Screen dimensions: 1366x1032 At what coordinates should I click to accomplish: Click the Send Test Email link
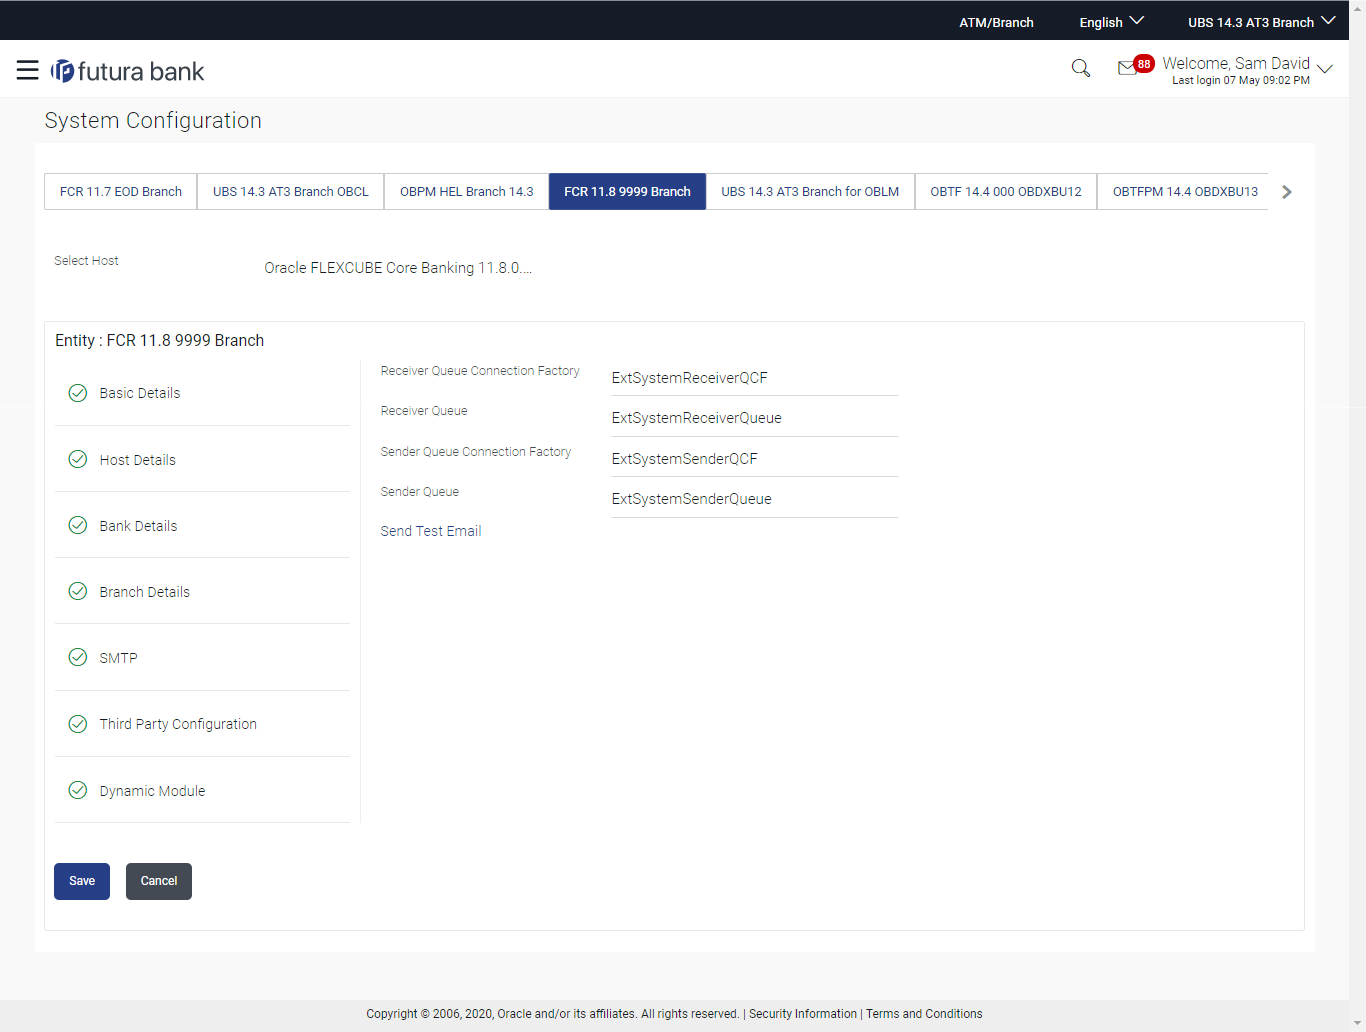click(431, 531)
